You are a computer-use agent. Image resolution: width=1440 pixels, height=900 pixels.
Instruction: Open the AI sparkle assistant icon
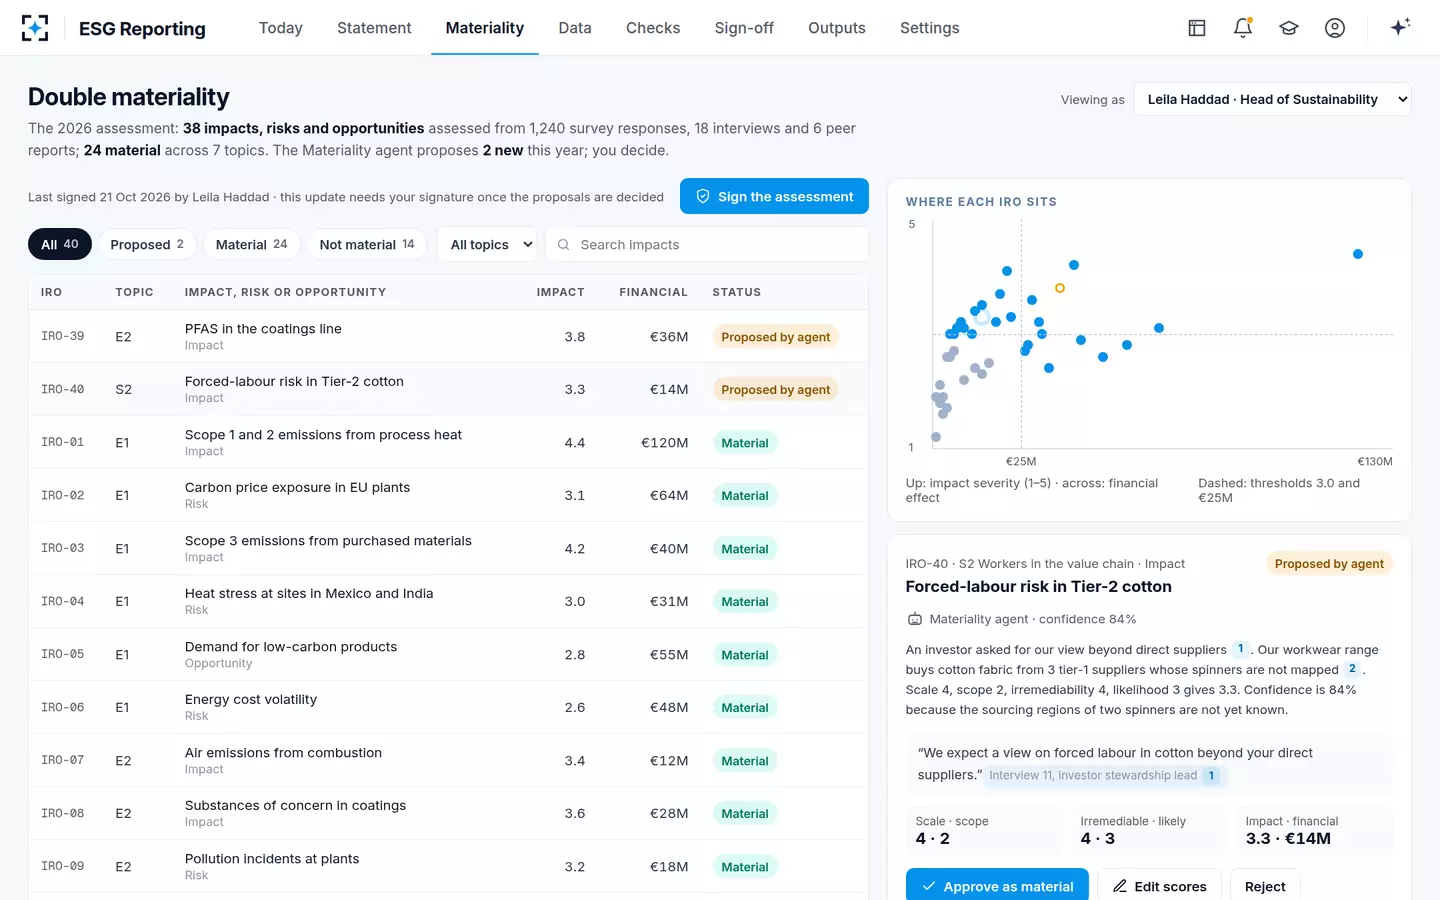coord(1400,27)
